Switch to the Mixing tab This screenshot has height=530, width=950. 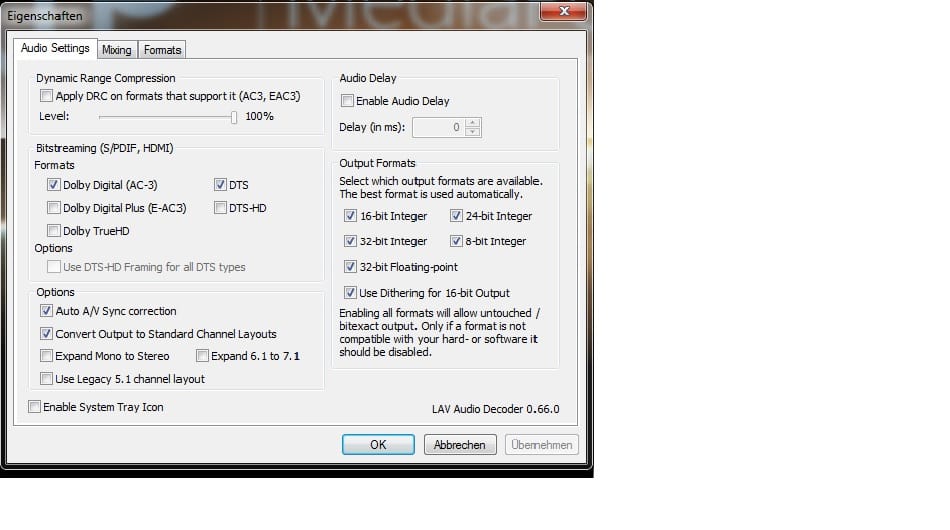point(116,50)
